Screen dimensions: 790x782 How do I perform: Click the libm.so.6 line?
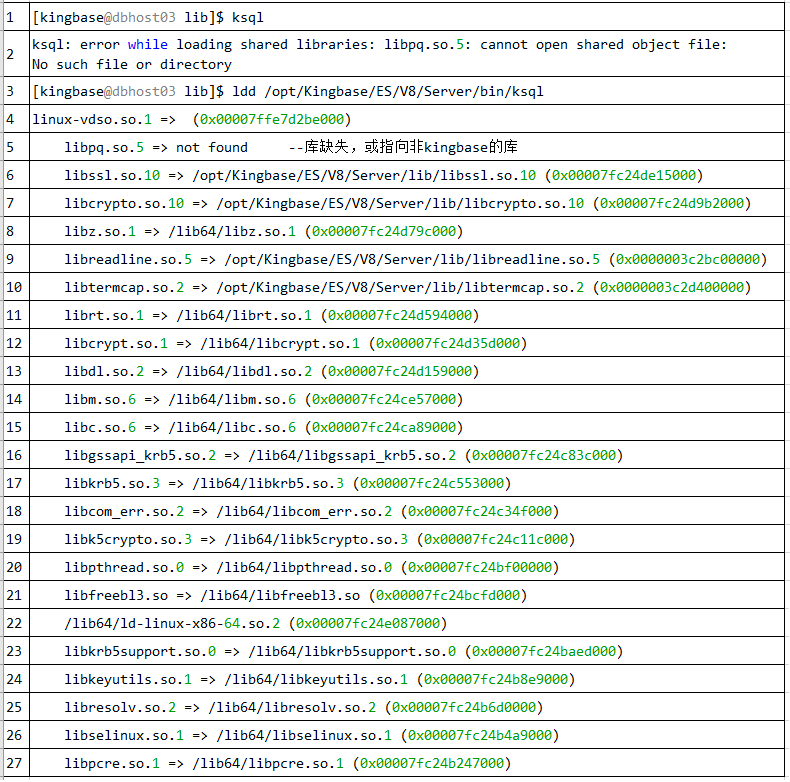264,400
